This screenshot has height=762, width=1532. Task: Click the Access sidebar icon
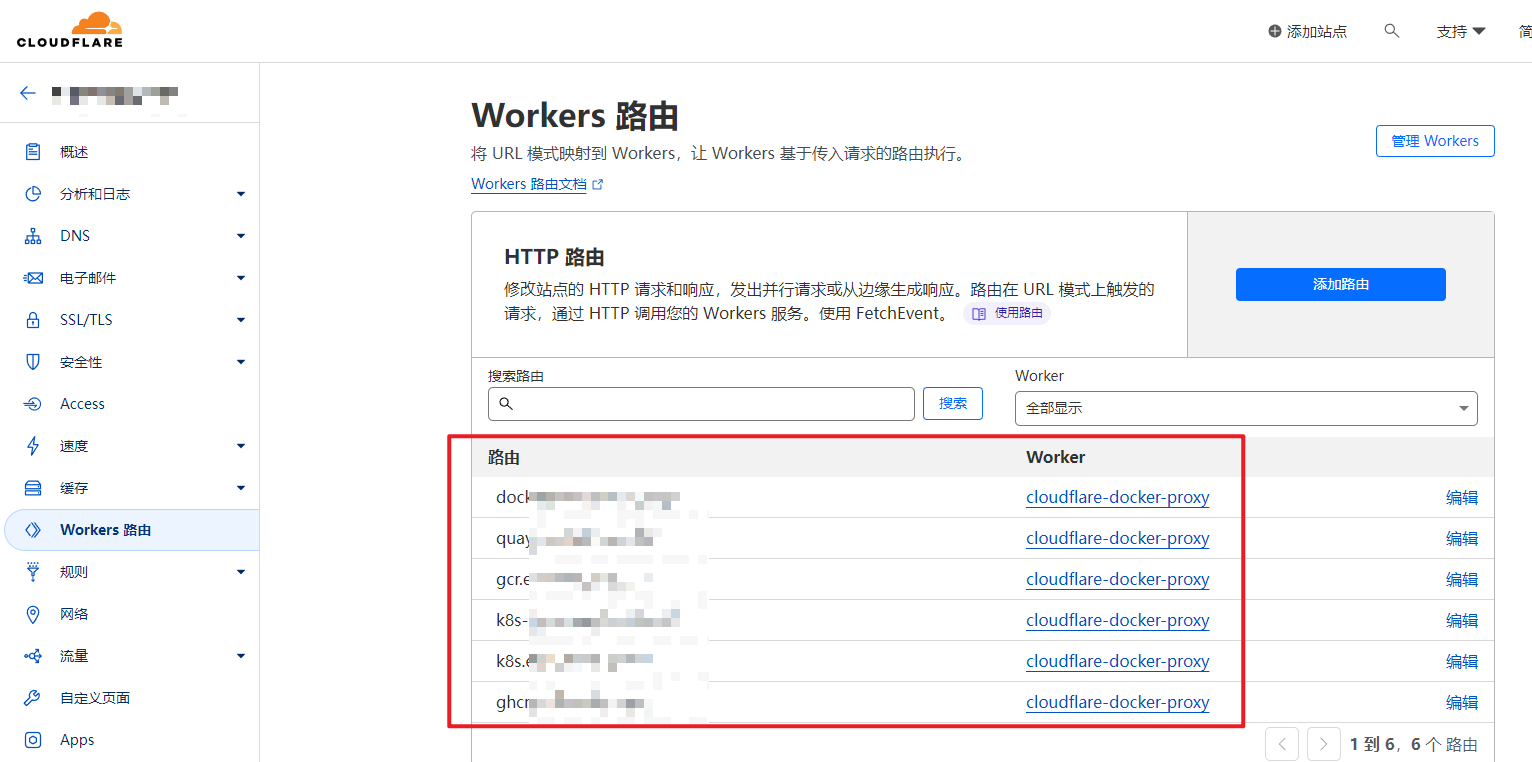point(33,404)
